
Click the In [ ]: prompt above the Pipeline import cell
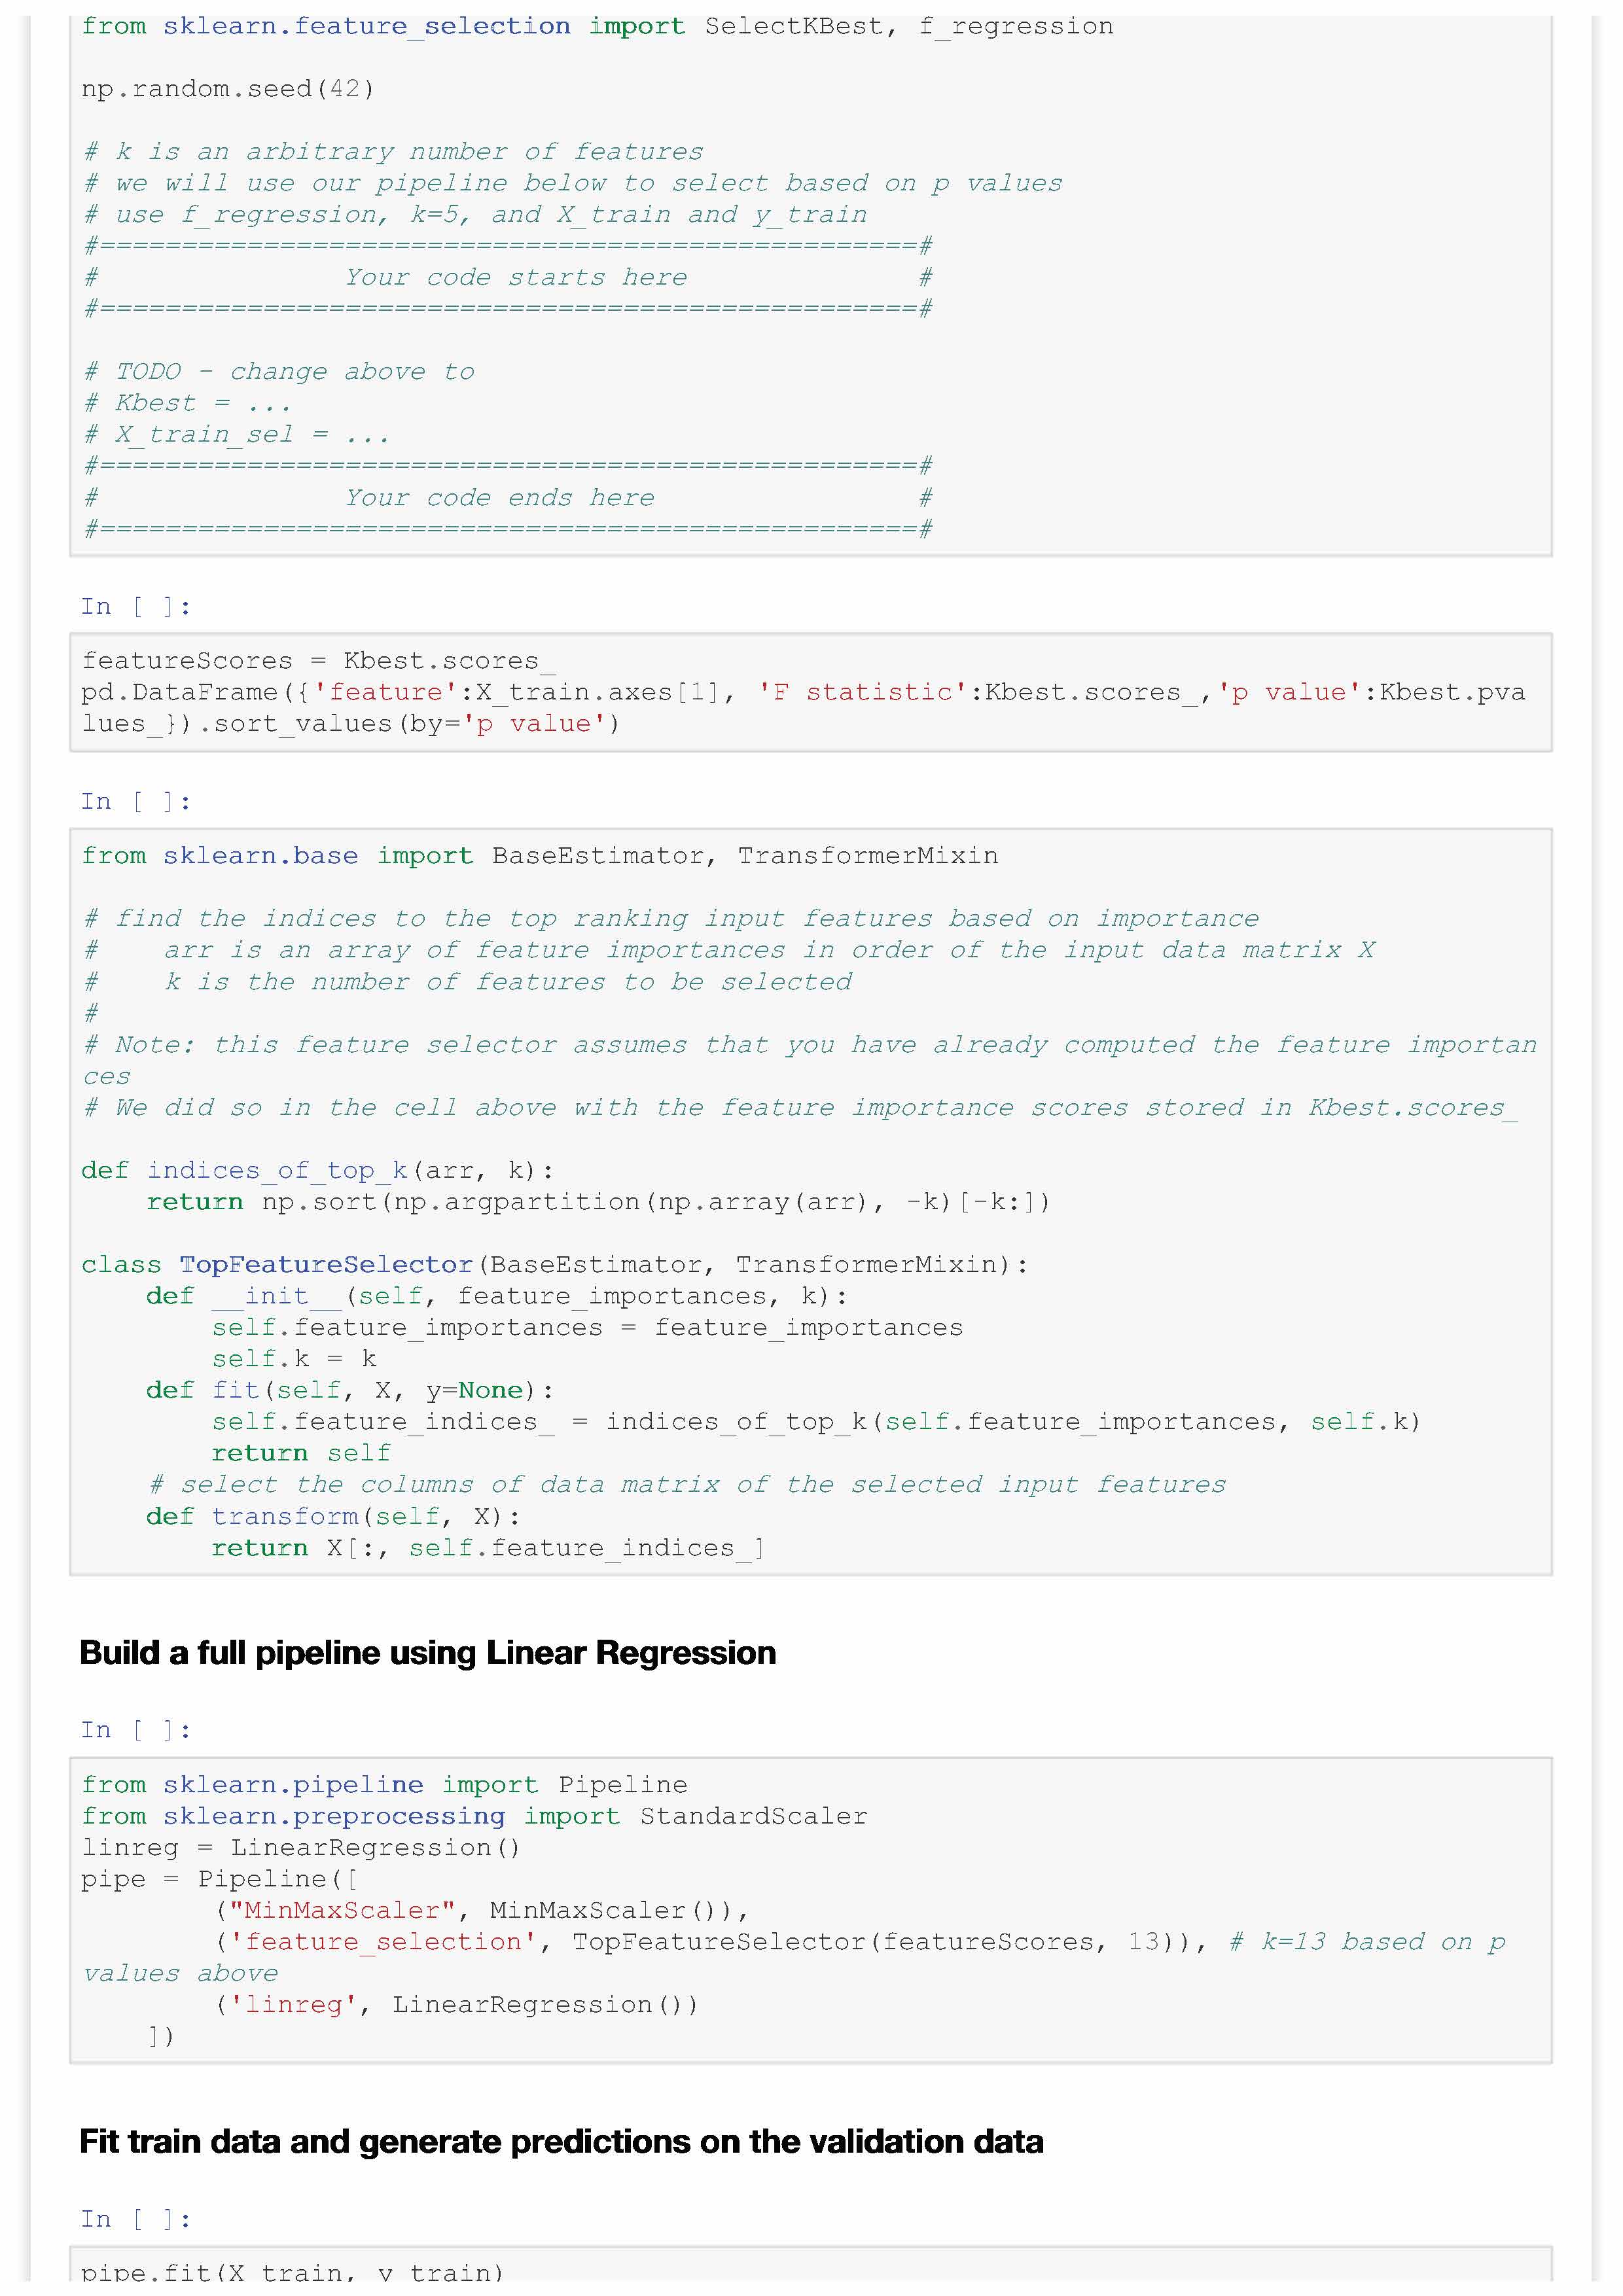click(135, 1730)
